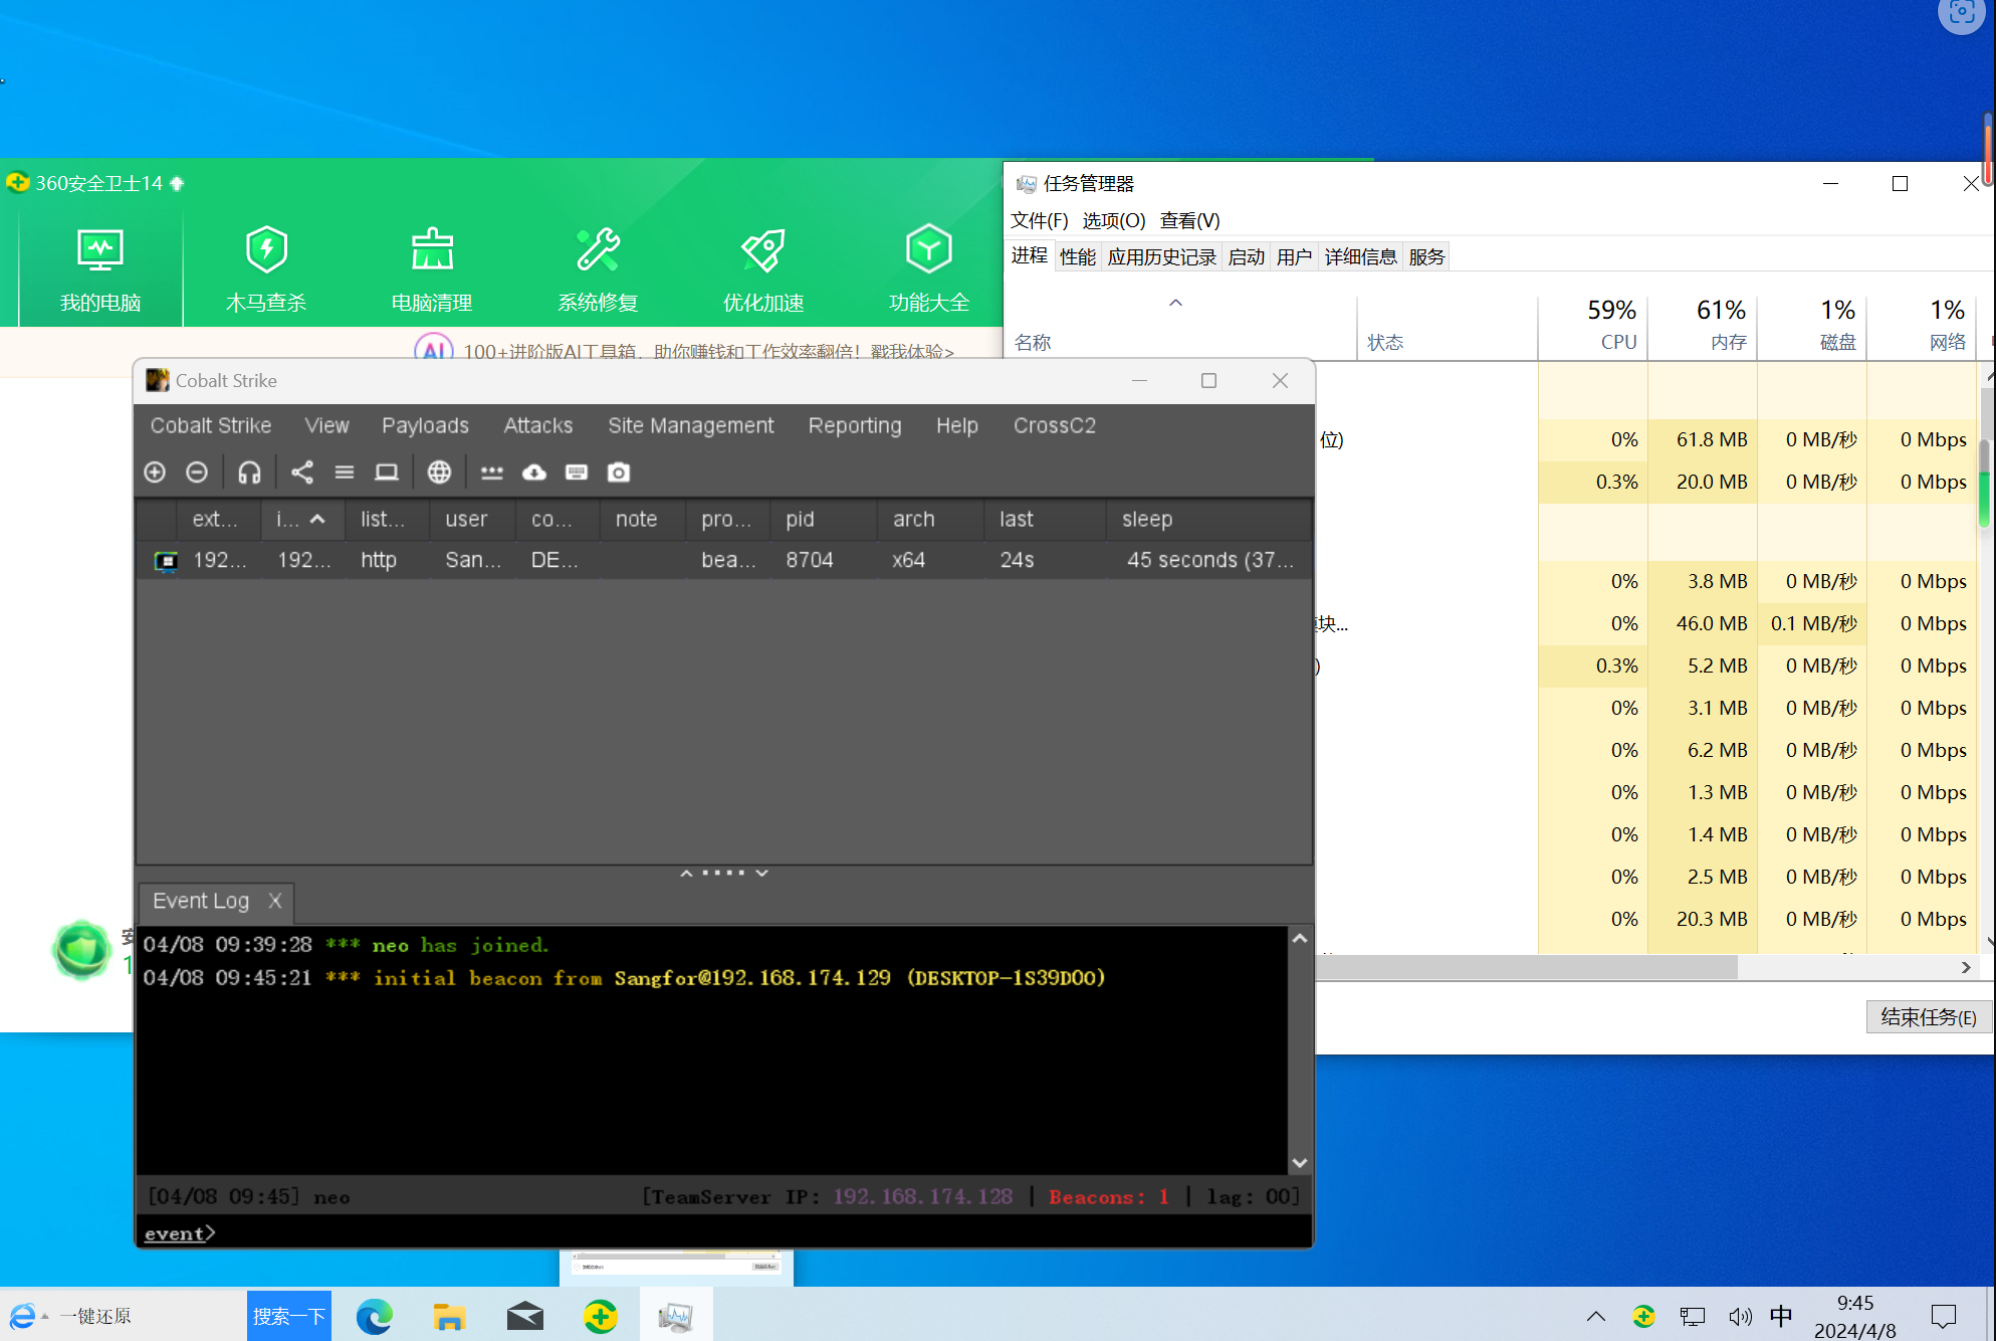Image resolution: width=1996 pixels, height=1341 pixels.
Task: Open 电脑清理 in 360 Security Guard
Action: pos(432,270)
